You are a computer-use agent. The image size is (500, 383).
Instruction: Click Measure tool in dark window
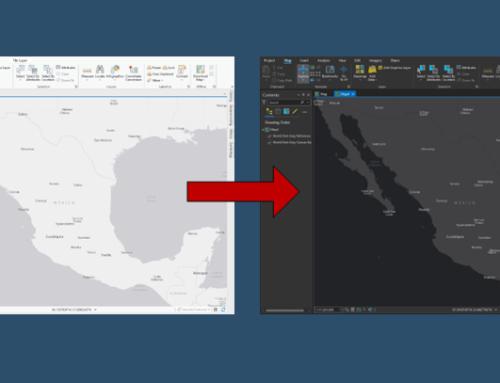pyautogui.click(x=488, y=72)
